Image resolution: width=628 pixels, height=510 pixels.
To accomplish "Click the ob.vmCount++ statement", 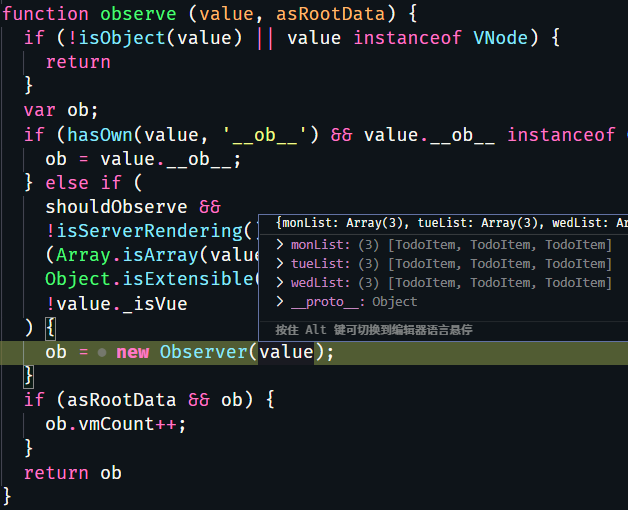I will (116, 424).
